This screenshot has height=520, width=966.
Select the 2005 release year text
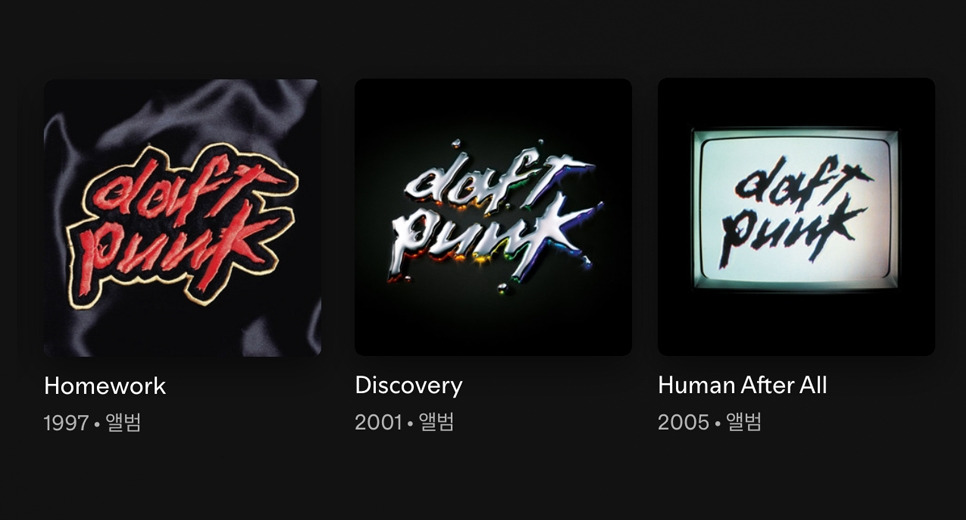point(683,423)
